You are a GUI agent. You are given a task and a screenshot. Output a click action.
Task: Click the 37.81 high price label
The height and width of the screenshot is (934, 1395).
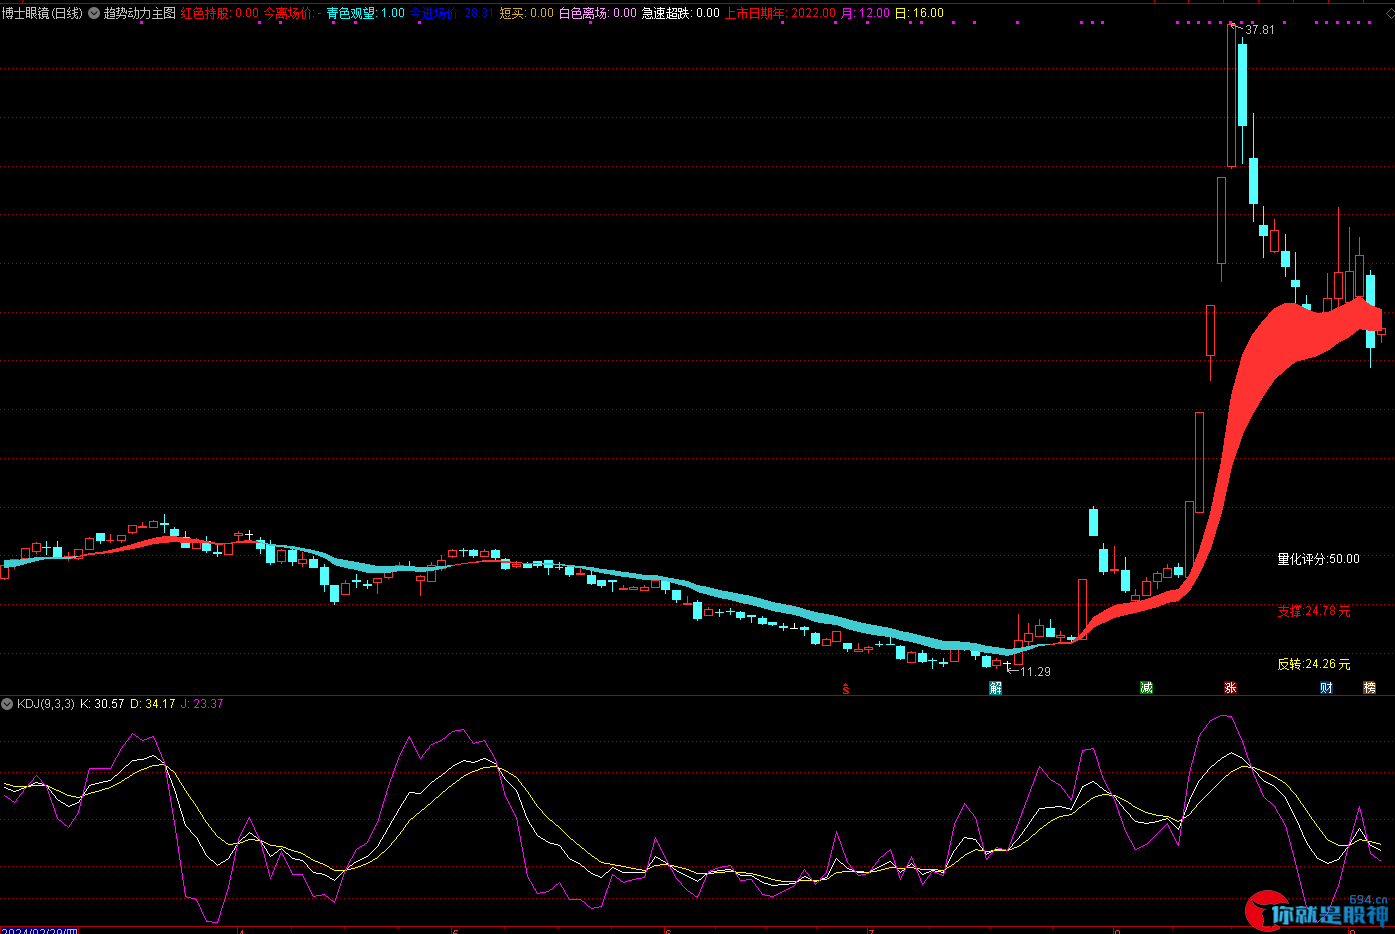click(x=1260, y=30)
